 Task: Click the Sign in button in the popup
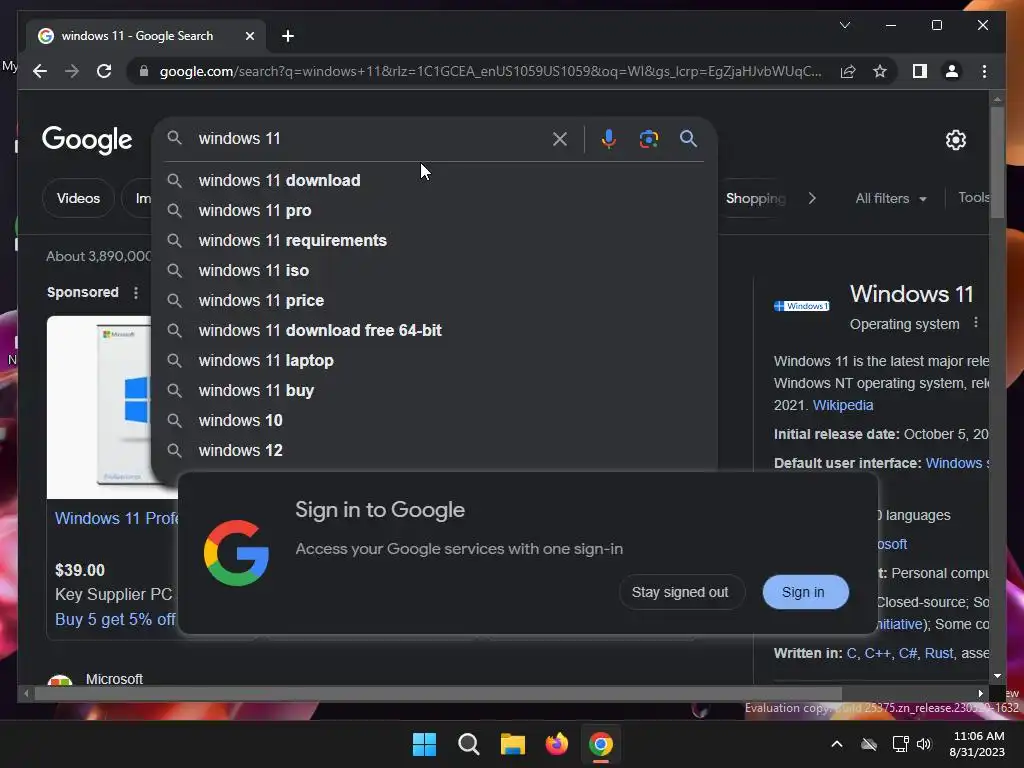pos(803,592)
